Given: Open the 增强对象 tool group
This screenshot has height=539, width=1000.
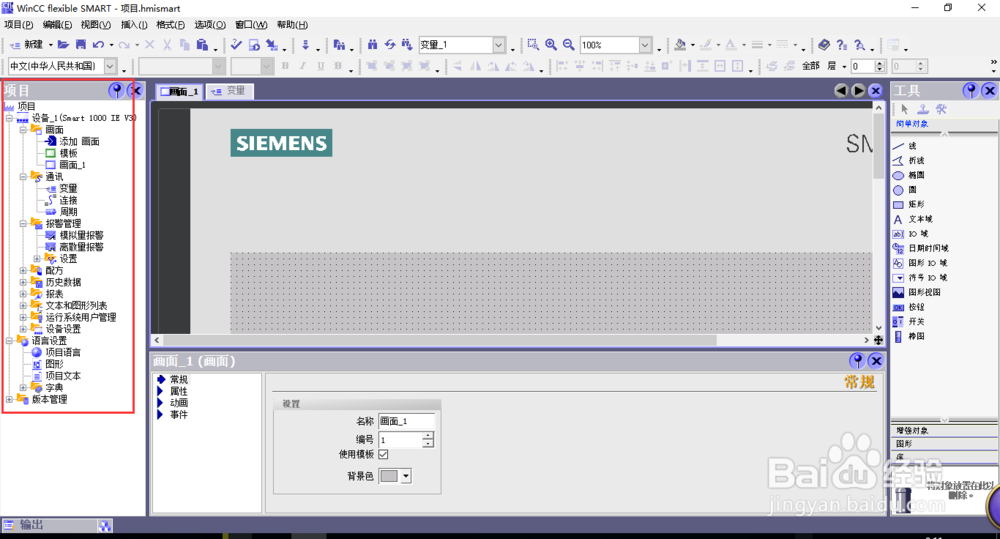Looking at the screenshot, I should click(944, 431).
